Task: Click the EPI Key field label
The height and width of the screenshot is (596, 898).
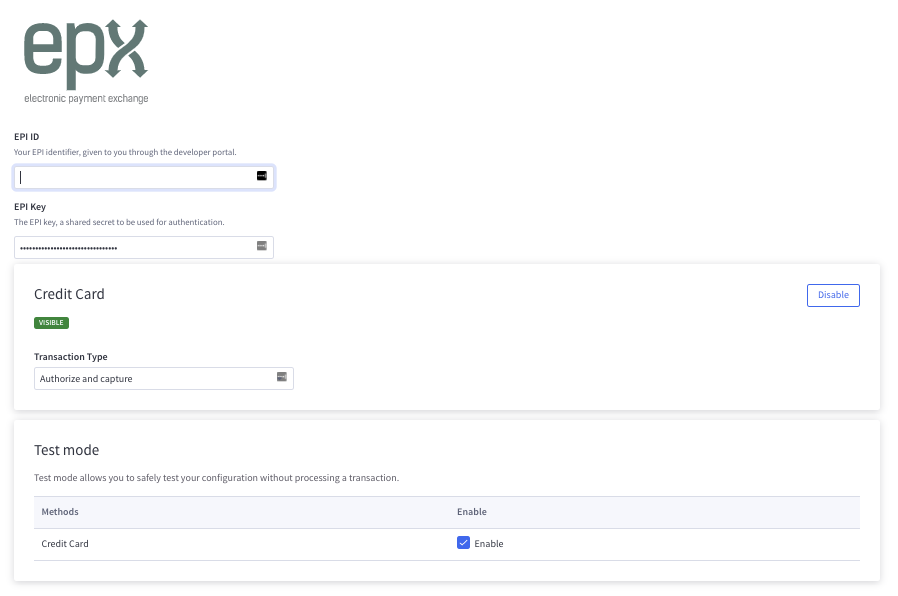Action: [x=30, y=207]
